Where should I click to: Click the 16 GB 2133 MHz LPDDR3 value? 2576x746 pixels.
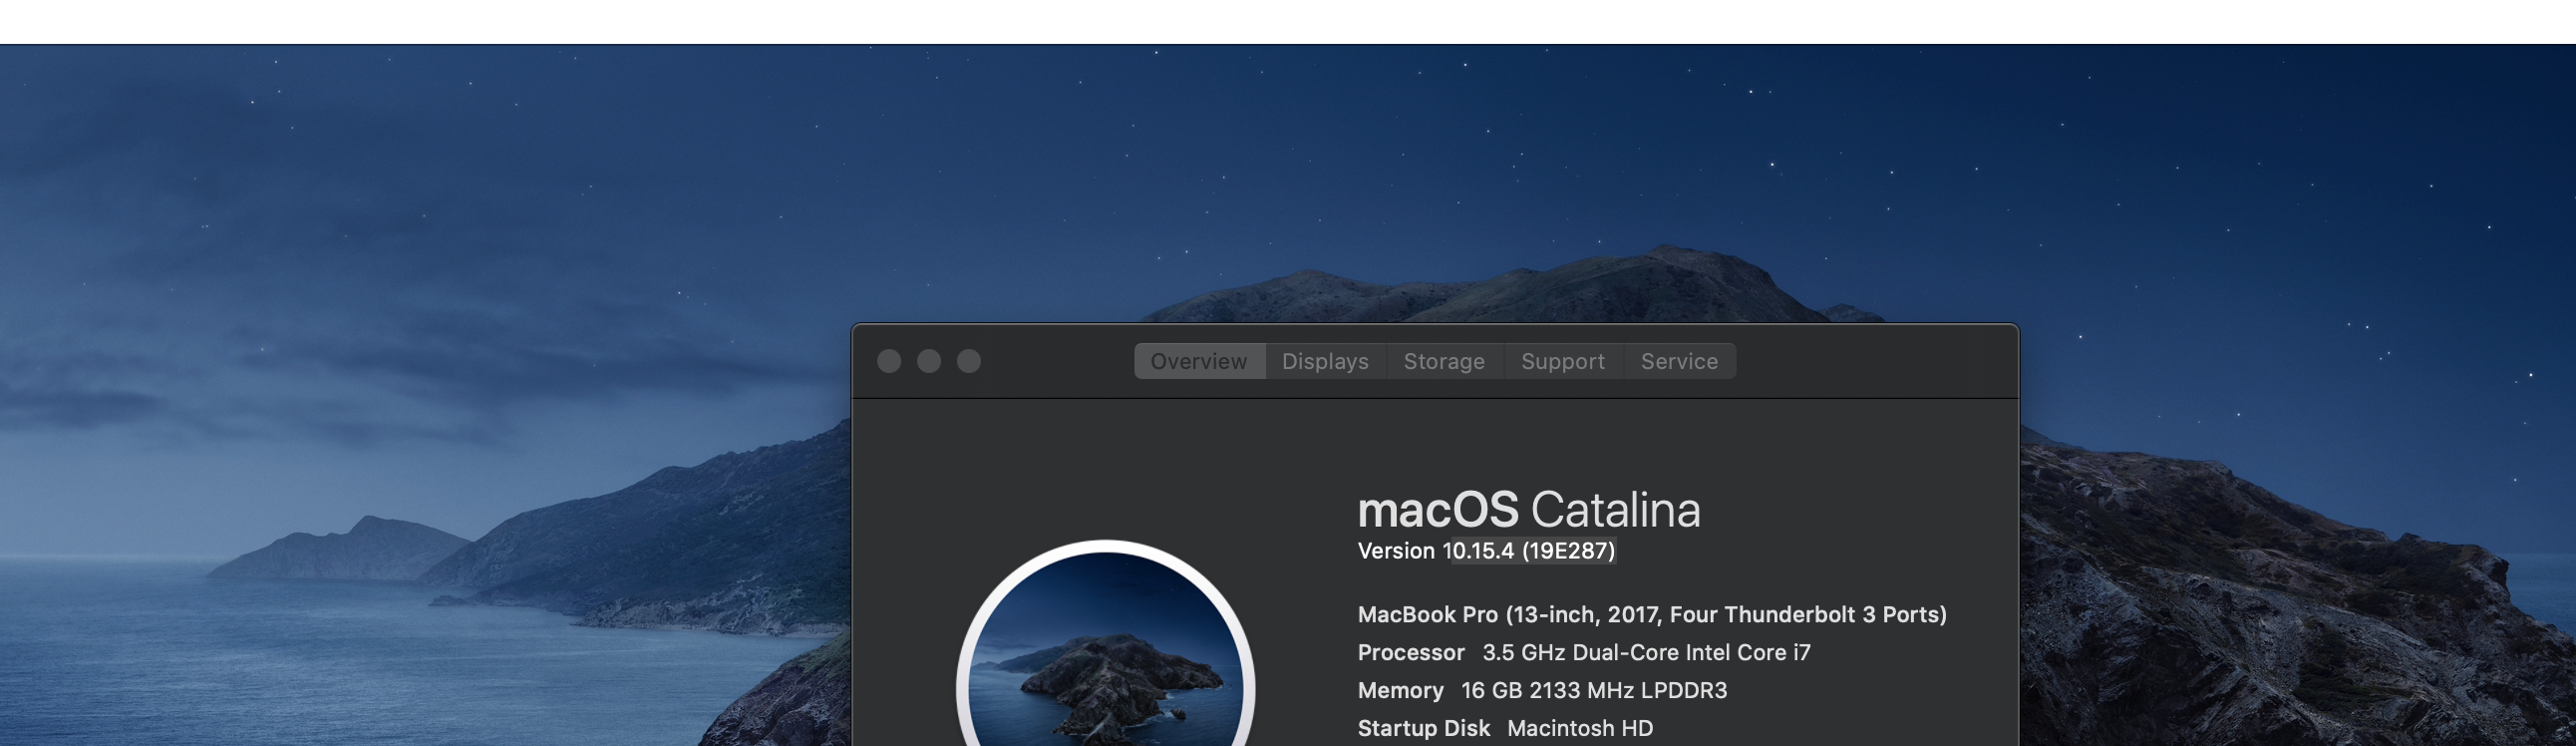[1594, 691]
